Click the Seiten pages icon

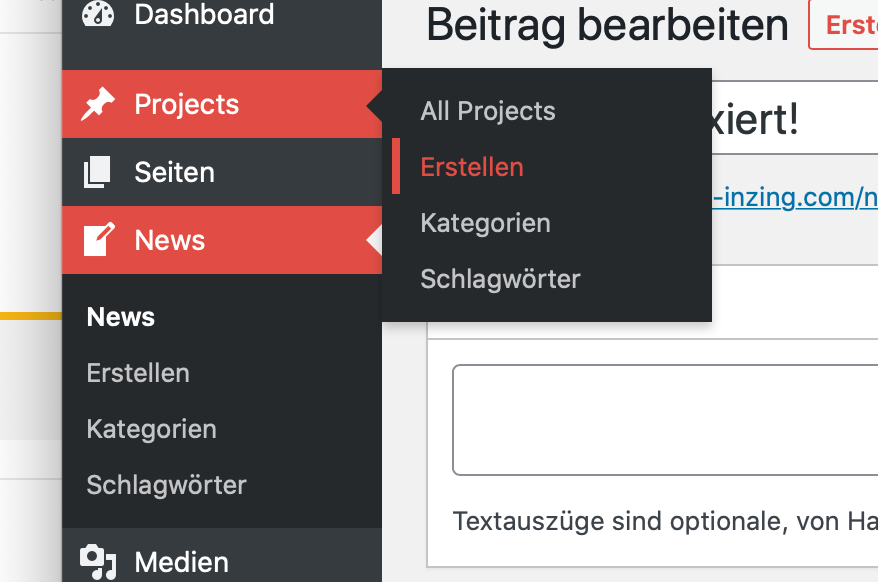pyautogui.click(x=98, y=172)
